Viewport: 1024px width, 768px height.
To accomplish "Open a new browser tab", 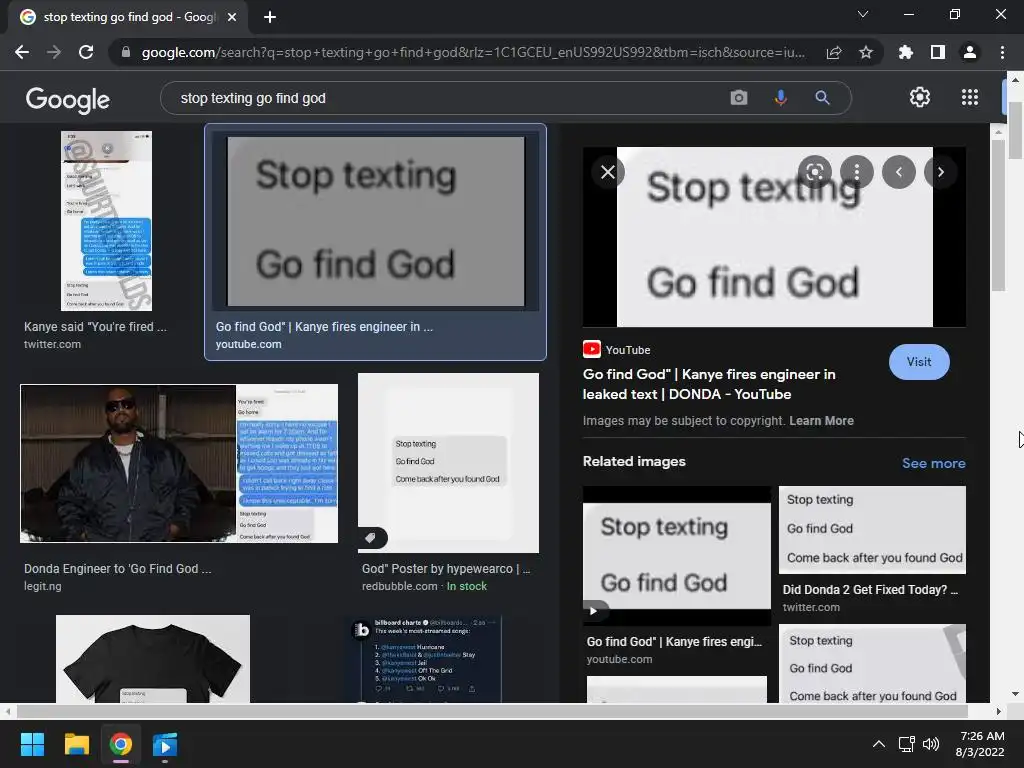I will tap(270, 17).
